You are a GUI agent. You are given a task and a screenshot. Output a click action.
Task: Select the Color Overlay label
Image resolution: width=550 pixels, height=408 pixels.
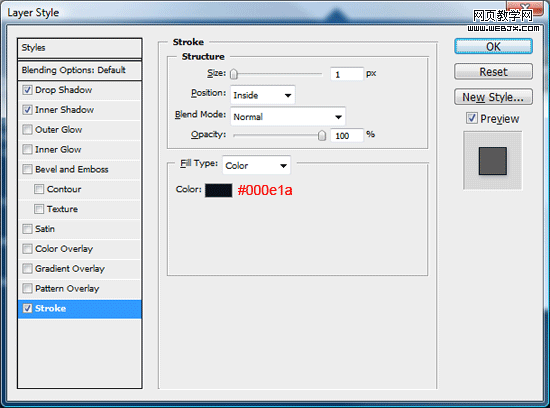[64, 249]
